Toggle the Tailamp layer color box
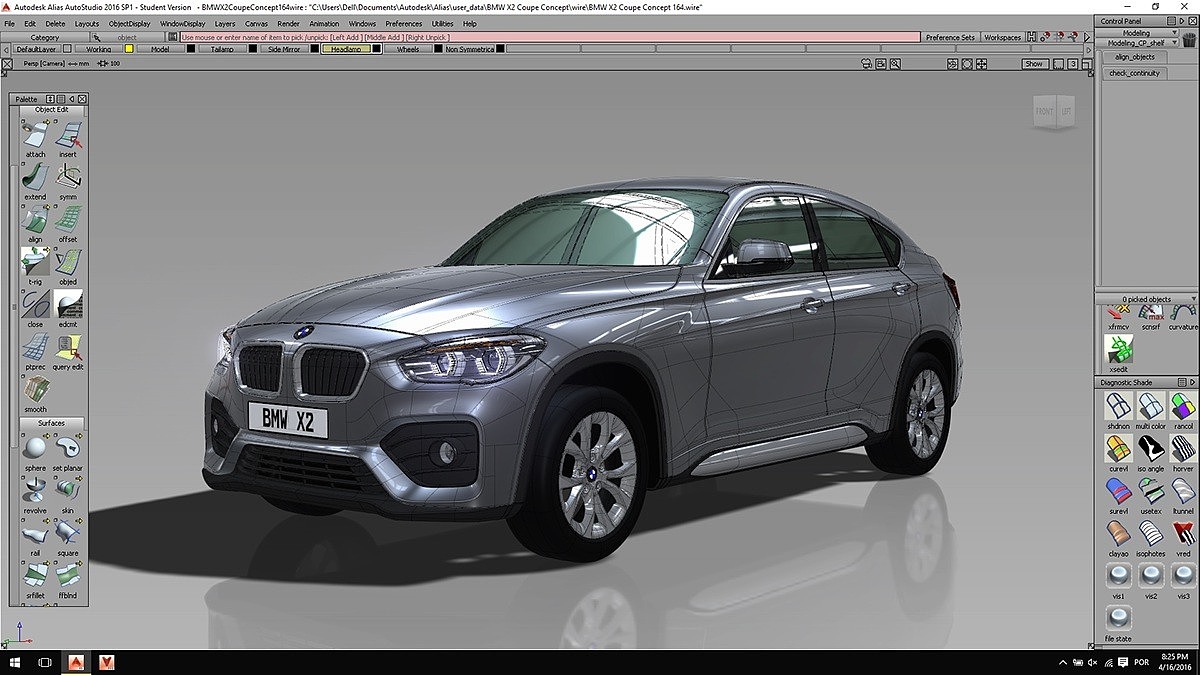Screen dimensions: 1200x675 pos(251,49)
